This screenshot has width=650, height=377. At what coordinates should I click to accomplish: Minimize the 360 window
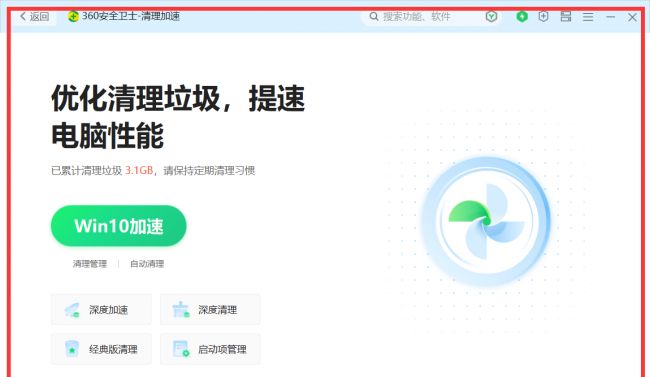pyautogui.click(x=610, y=17)
